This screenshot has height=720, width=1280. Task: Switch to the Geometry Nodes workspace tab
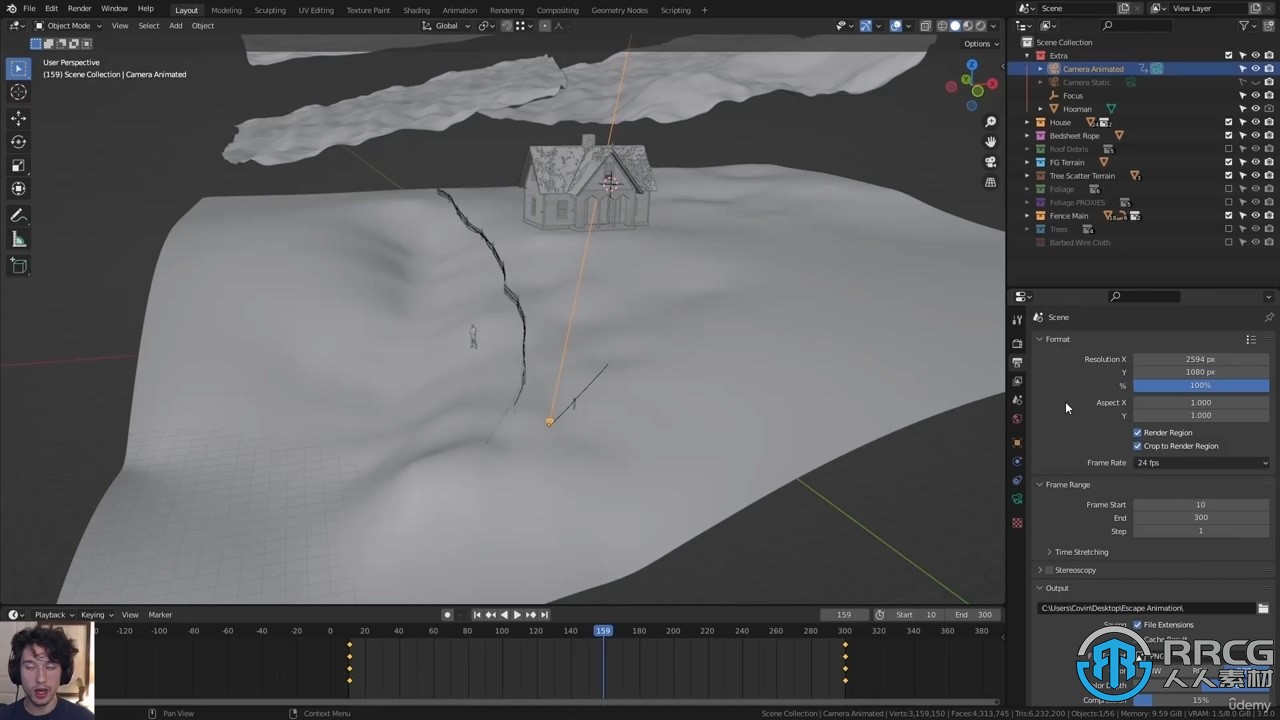619,10
